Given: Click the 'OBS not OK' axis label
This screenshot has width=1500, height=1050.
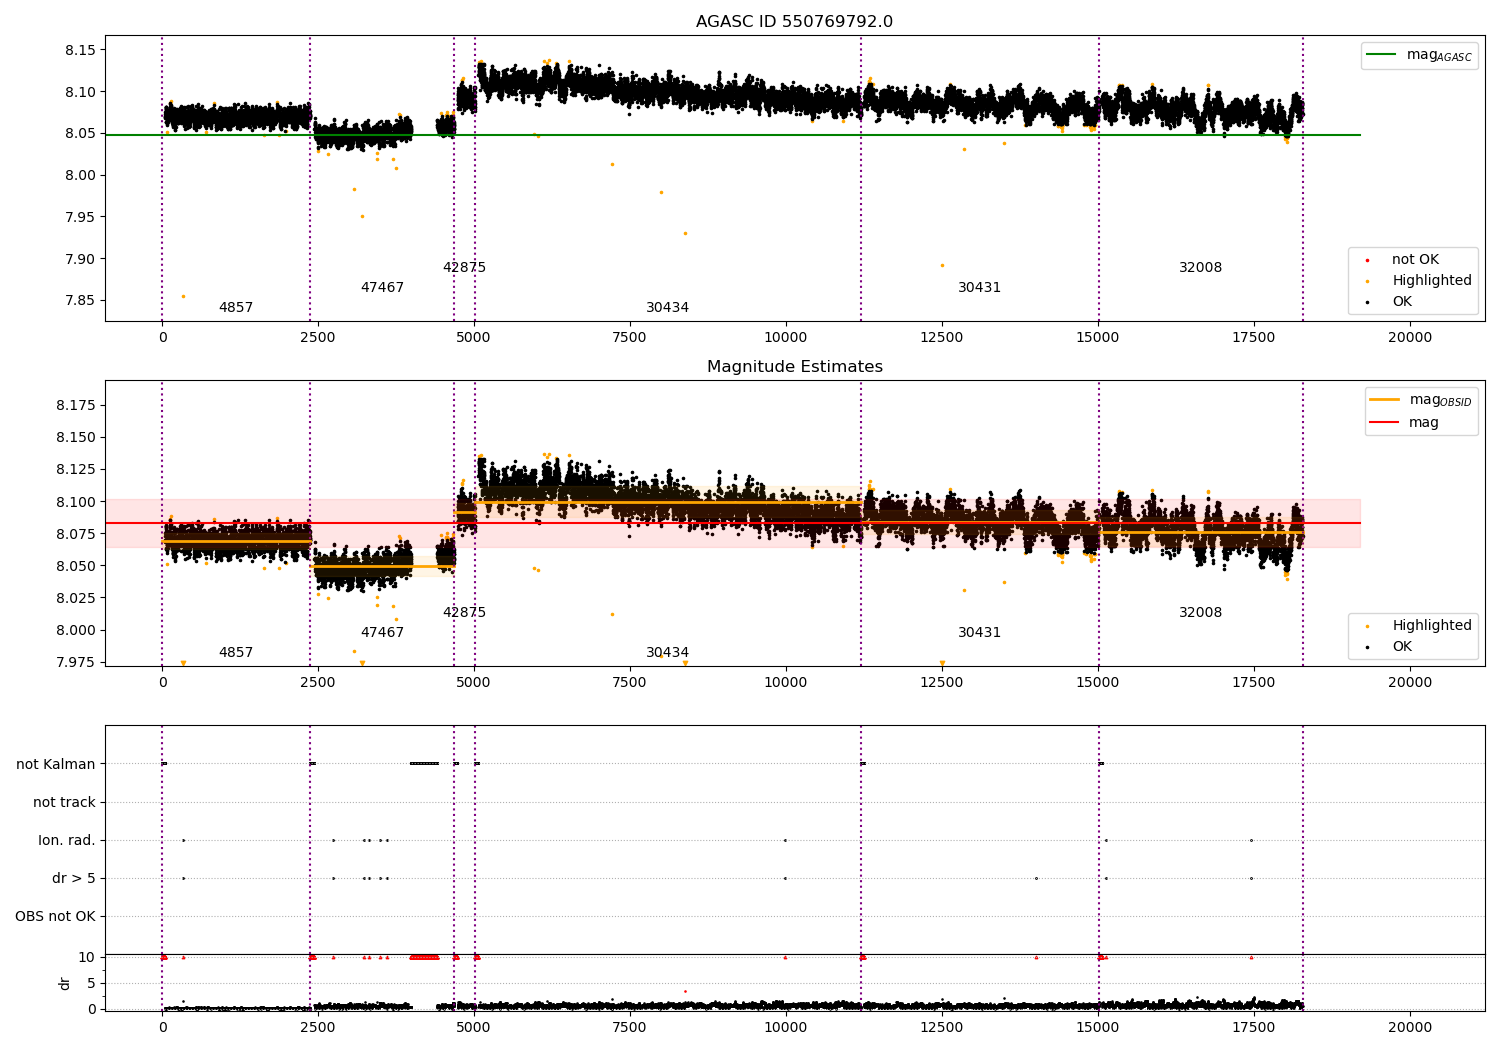Looking at the screenshot, I should [55, 917].
